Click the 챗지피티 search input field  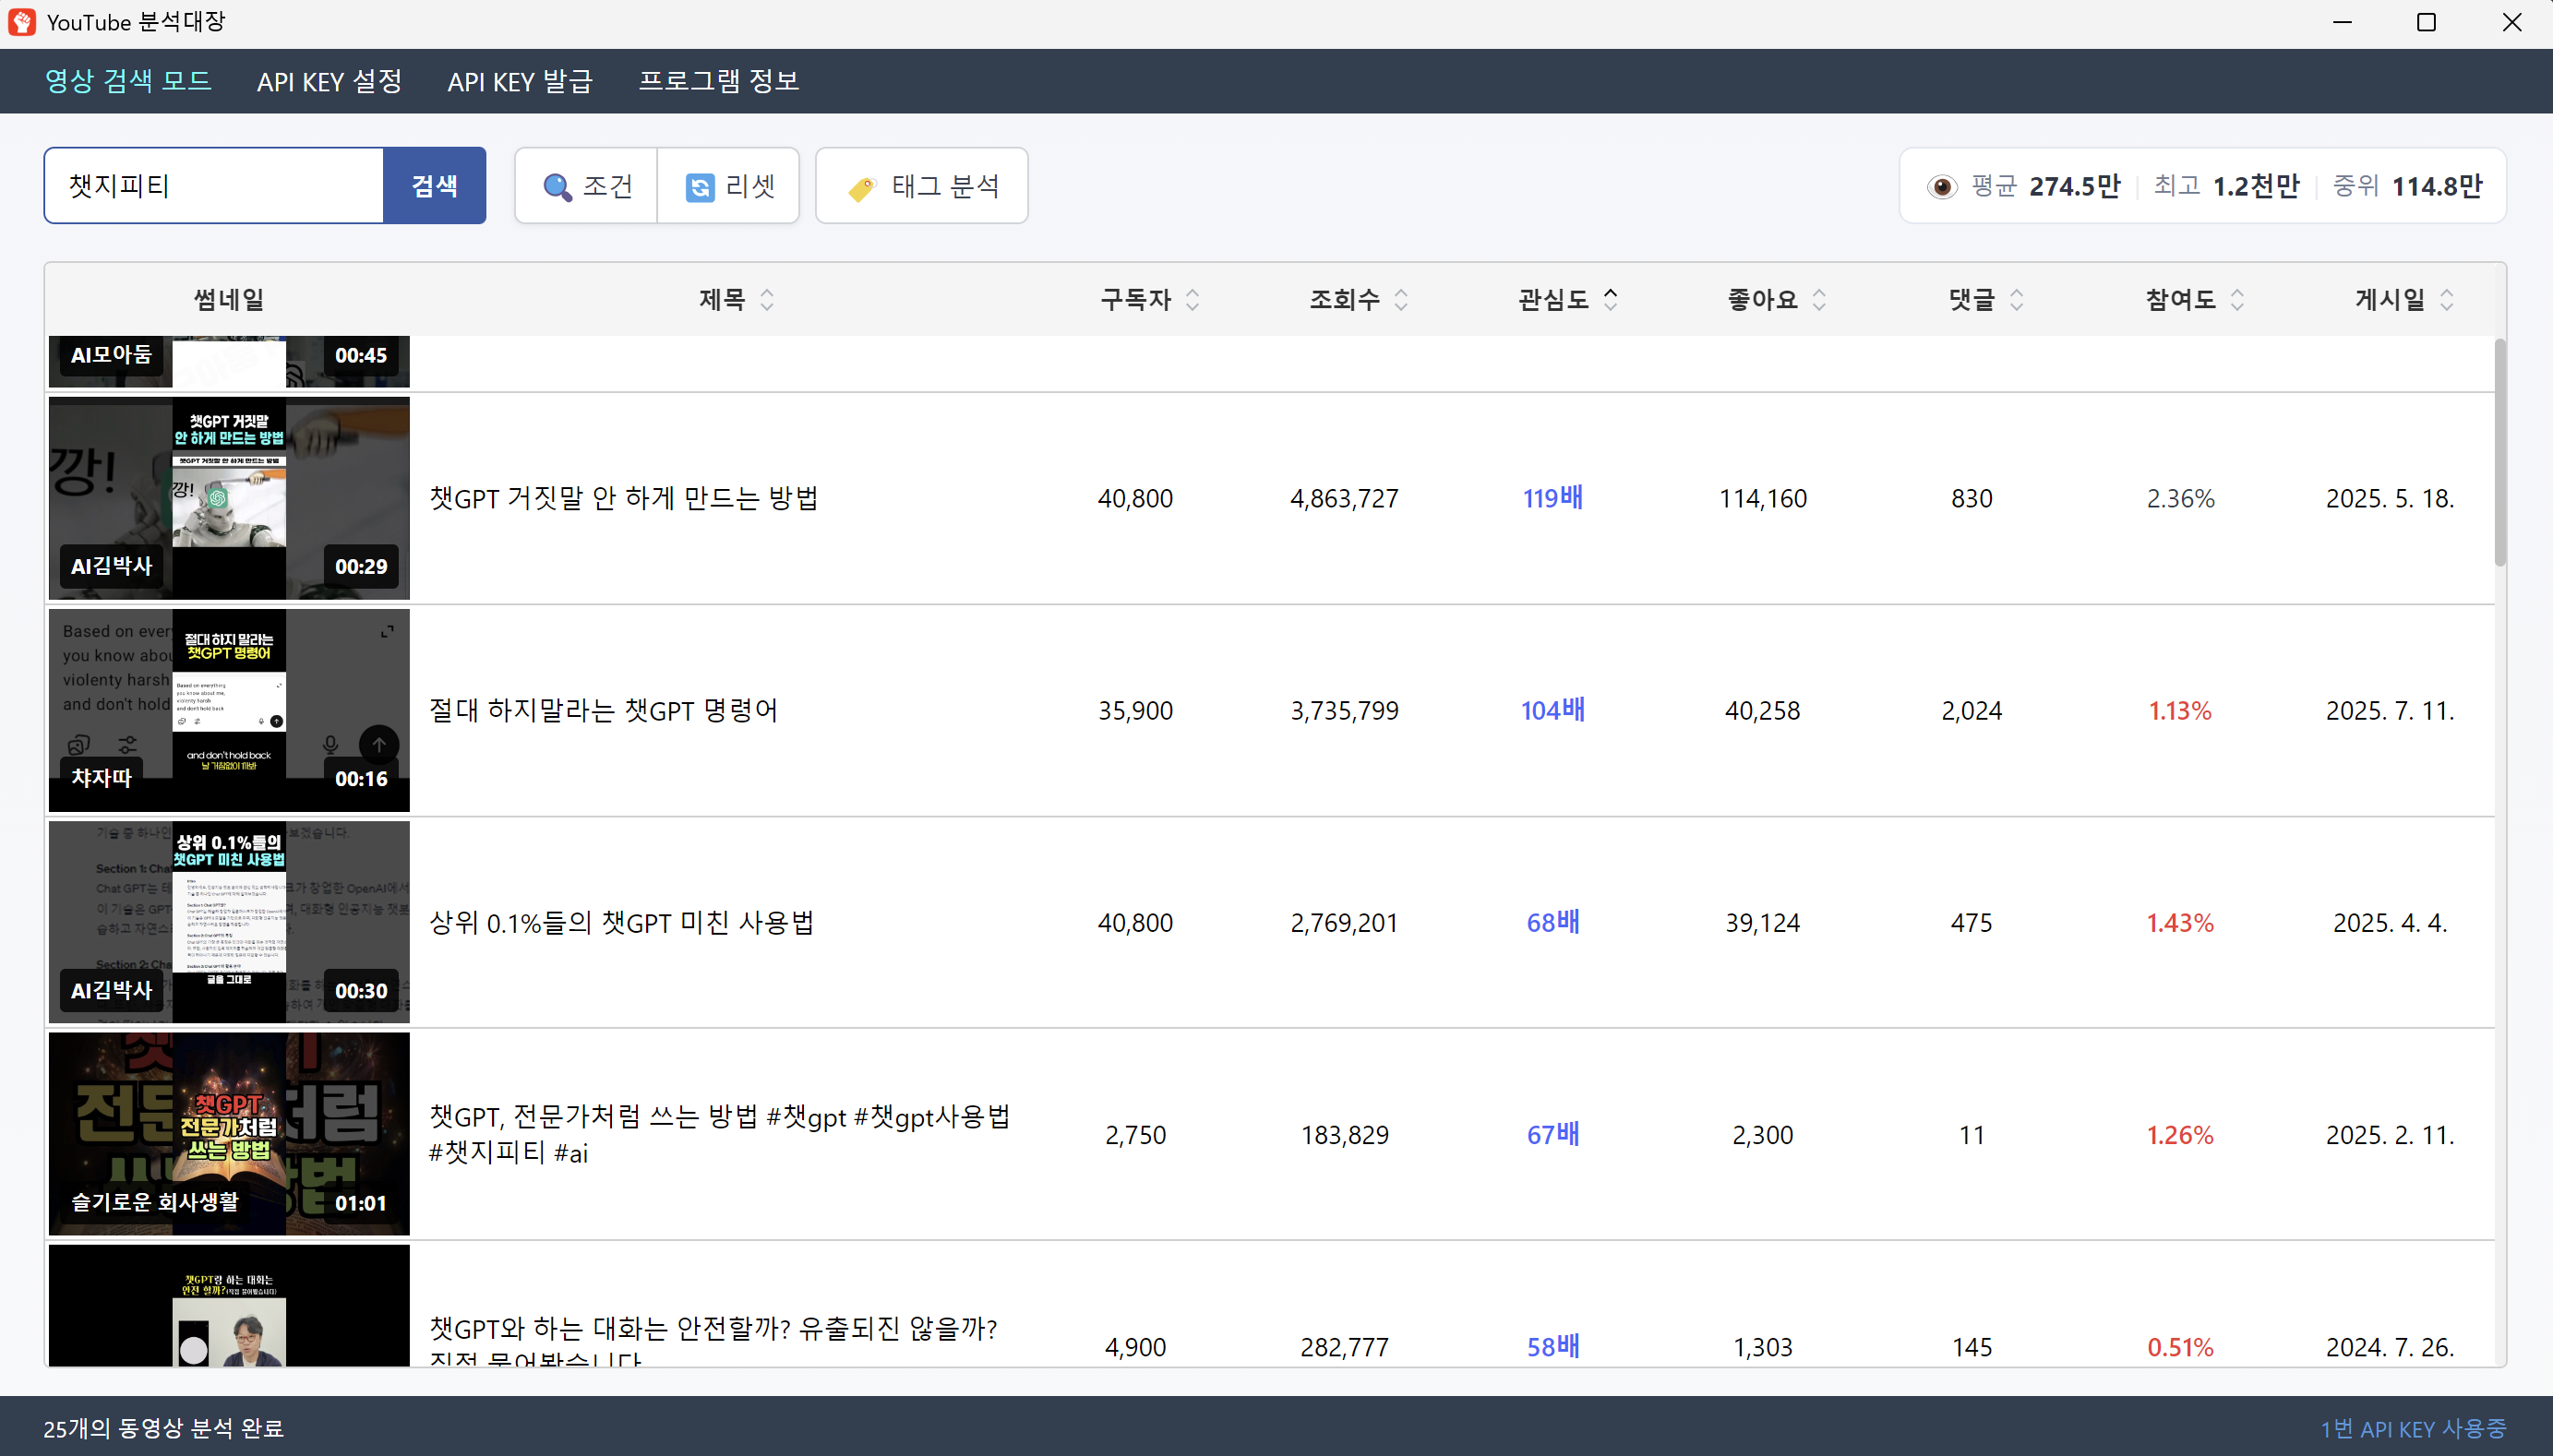[x=214, y=186]
